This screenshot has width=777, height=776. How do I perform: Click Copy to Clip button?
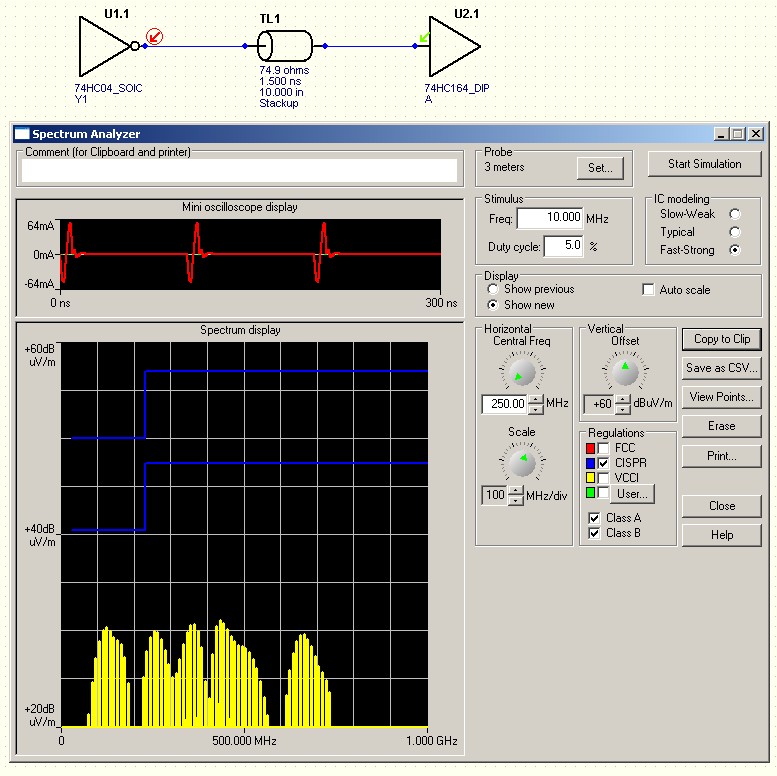pos(722,339)
